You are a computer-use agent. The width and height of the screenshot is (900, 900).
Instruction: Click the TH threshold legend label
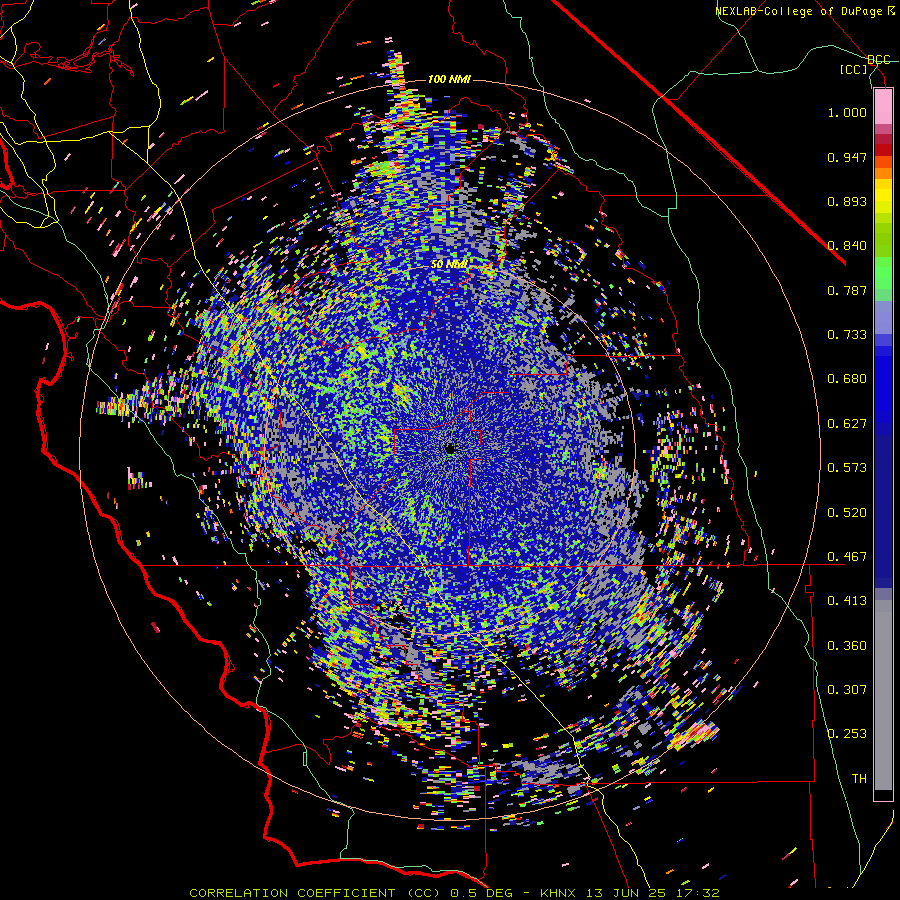click(859, 779)
